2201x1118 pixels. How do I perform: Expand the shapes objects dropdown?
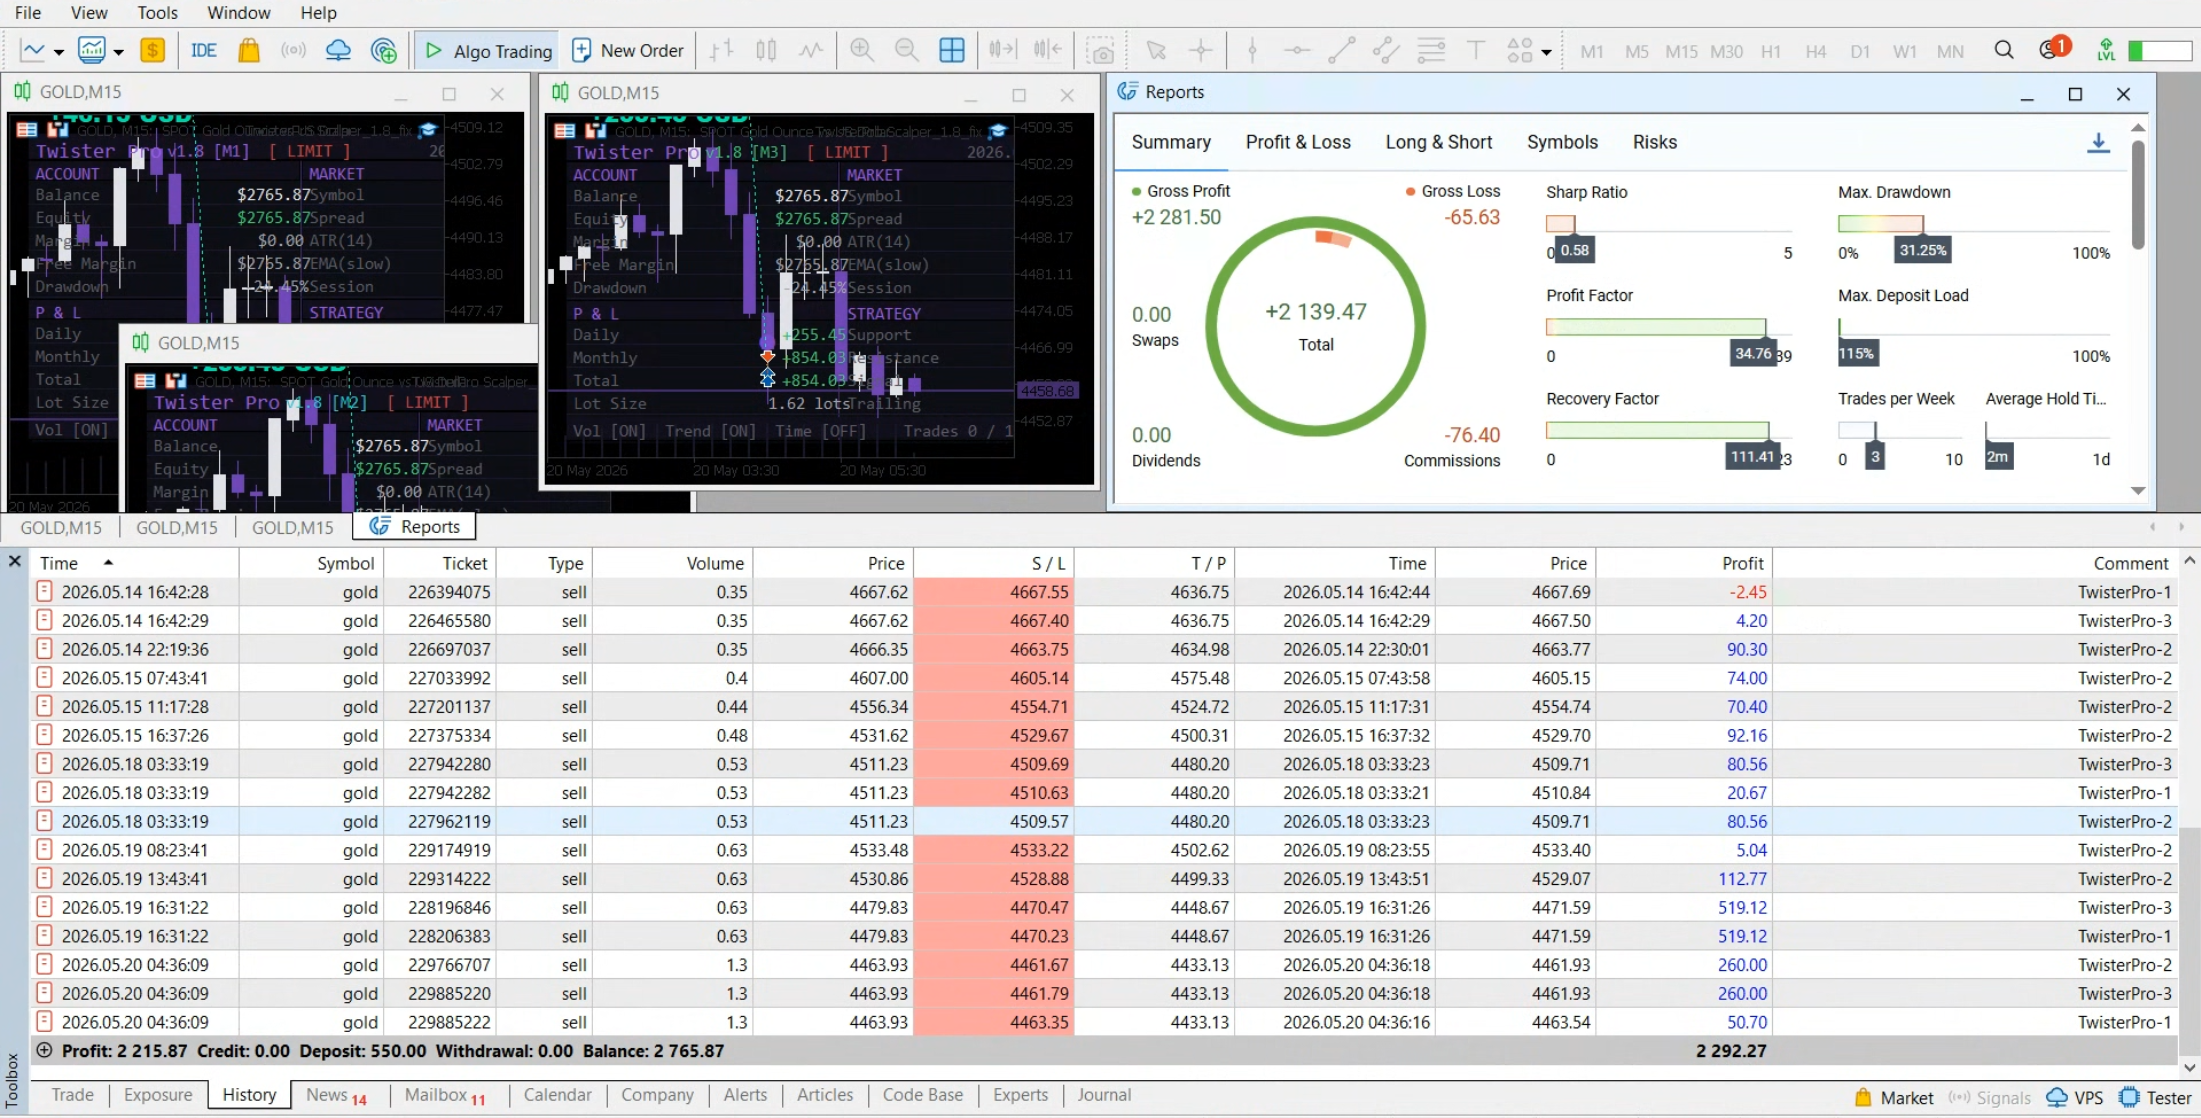click(1546, 52)
